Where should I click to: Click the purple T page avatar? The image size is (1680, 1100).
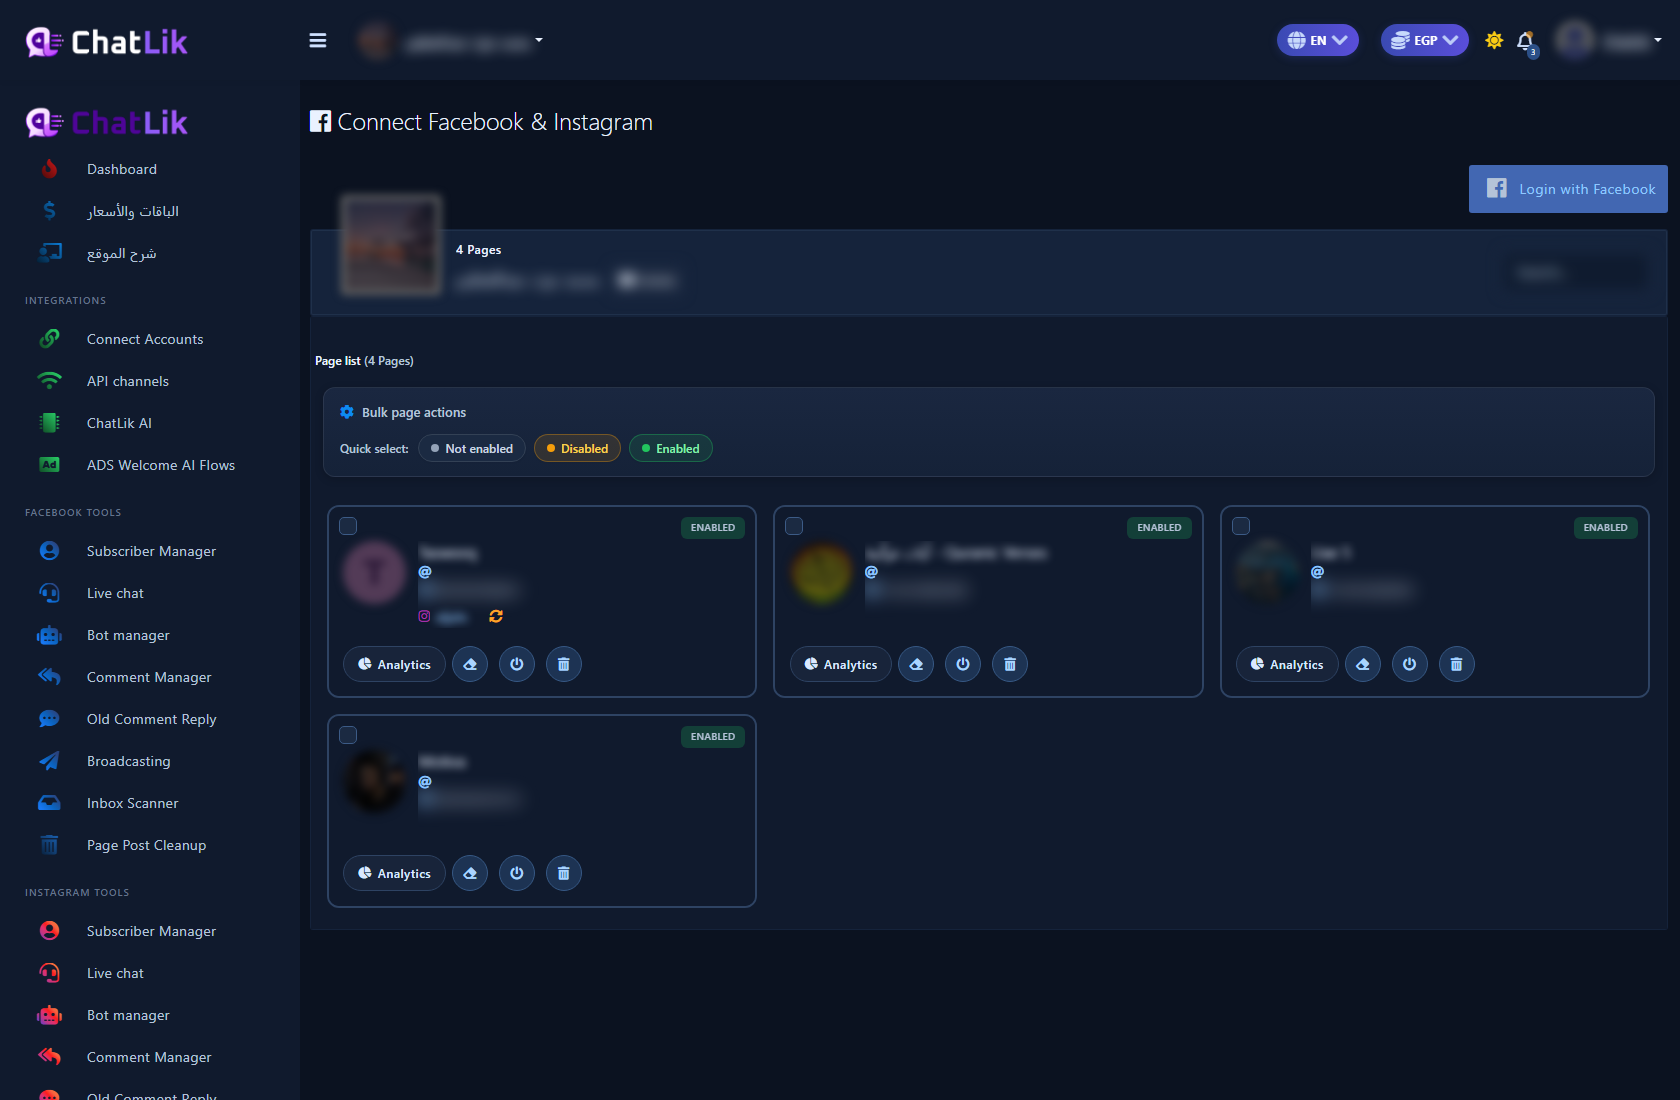coord(374,572)
